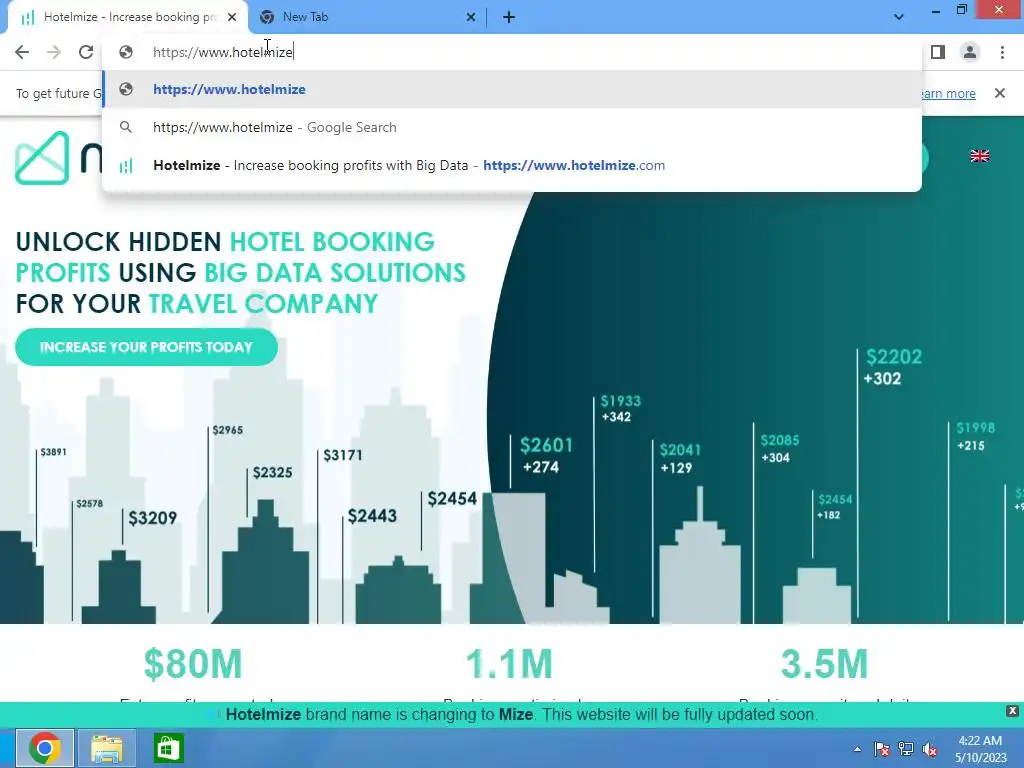Click Increase Your Profits Today button
Image resolution: width=1024 pixels, height=768 pixels.
pos(146,347)
